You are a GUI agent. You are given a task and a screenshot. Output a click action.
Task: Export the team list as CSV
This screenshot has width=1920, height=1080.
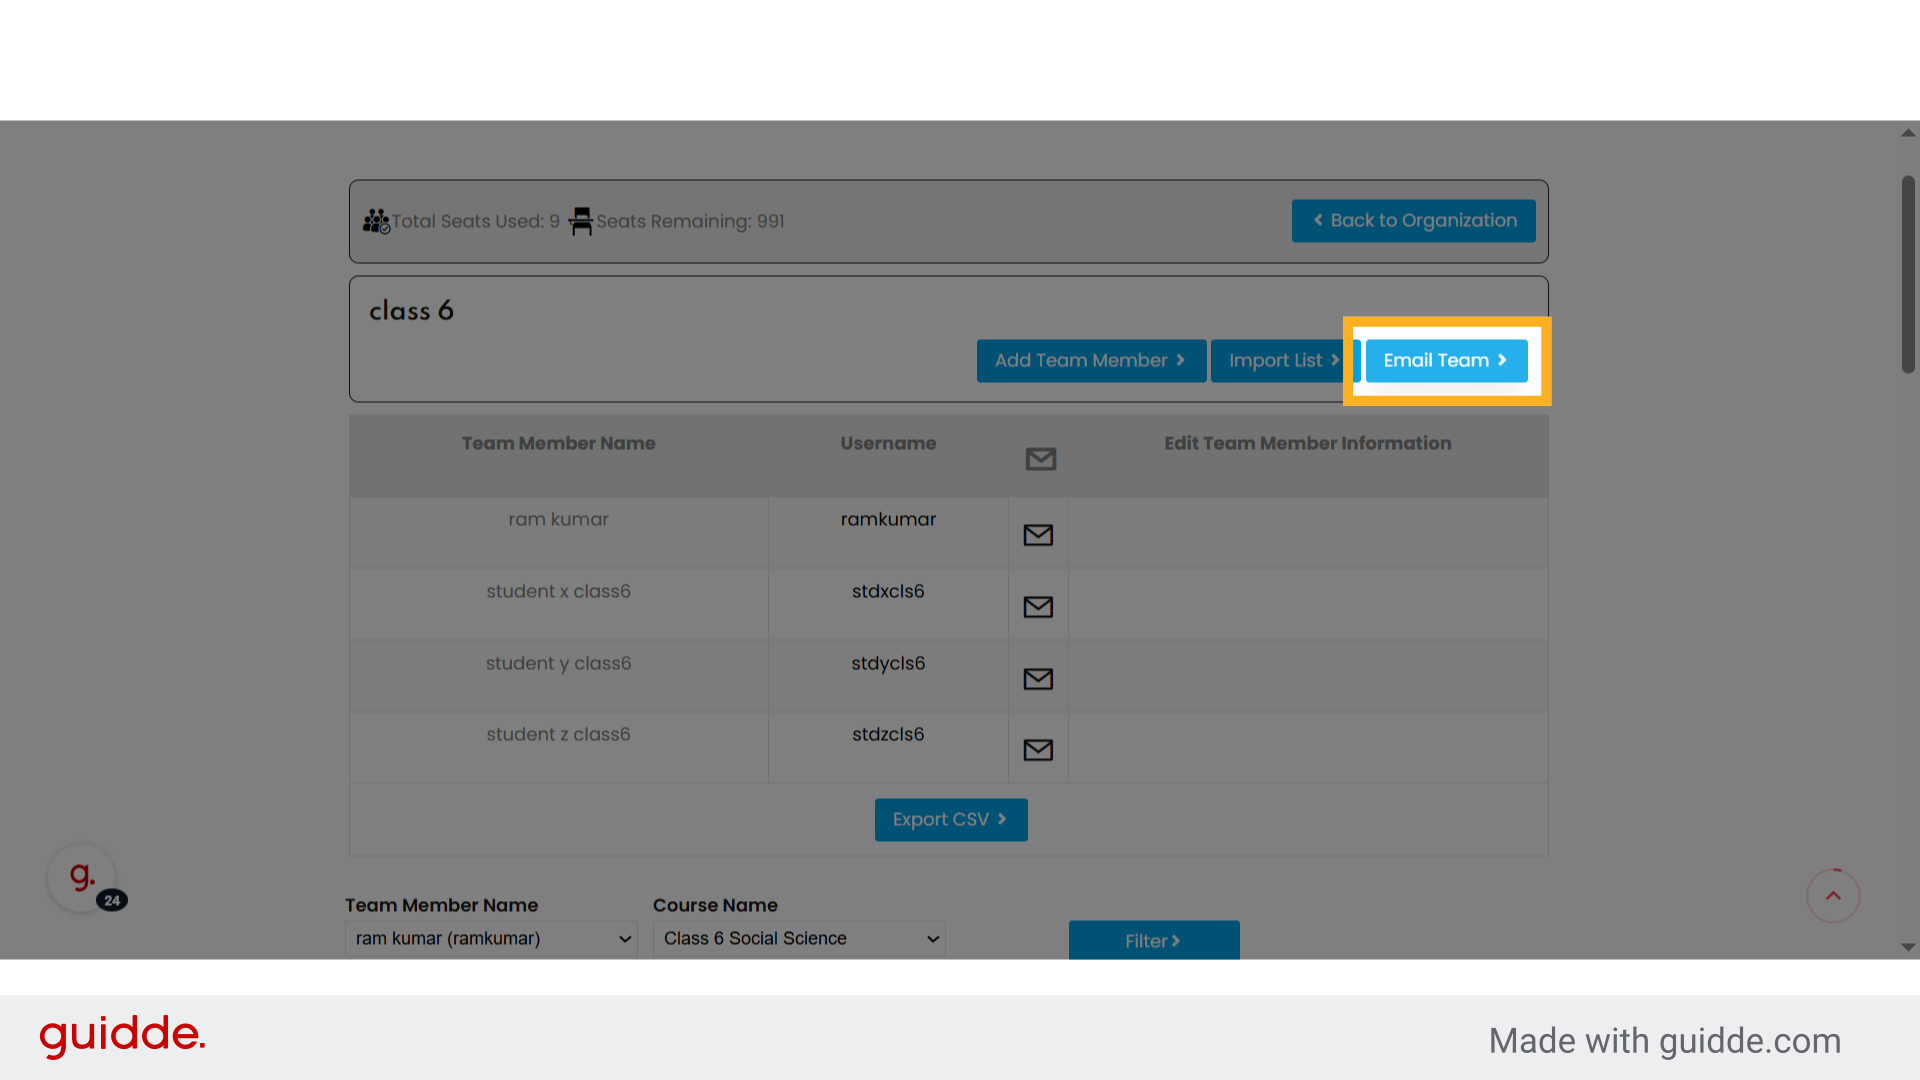click(x=950, y=820)
